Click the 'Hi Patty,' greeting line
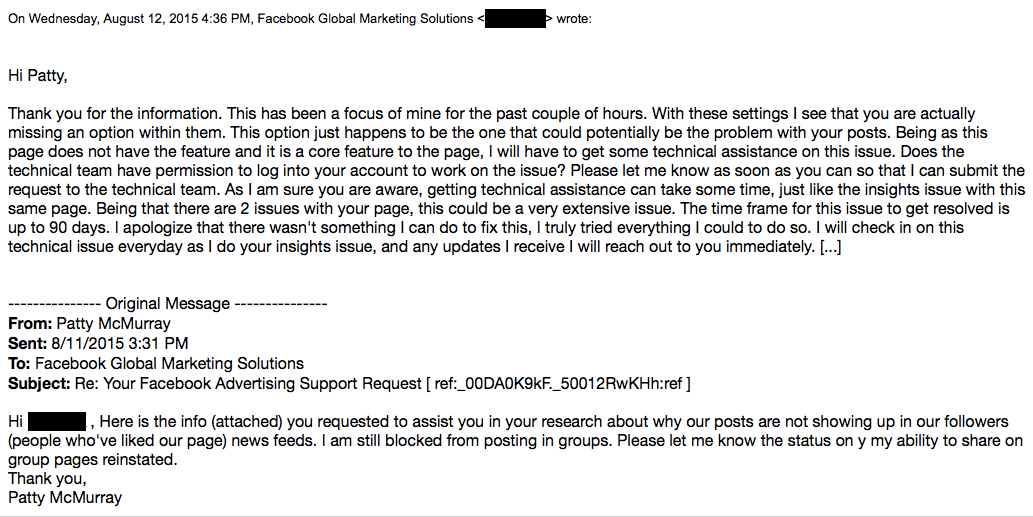The image size is (1033, 517). [x=38, y=76]
